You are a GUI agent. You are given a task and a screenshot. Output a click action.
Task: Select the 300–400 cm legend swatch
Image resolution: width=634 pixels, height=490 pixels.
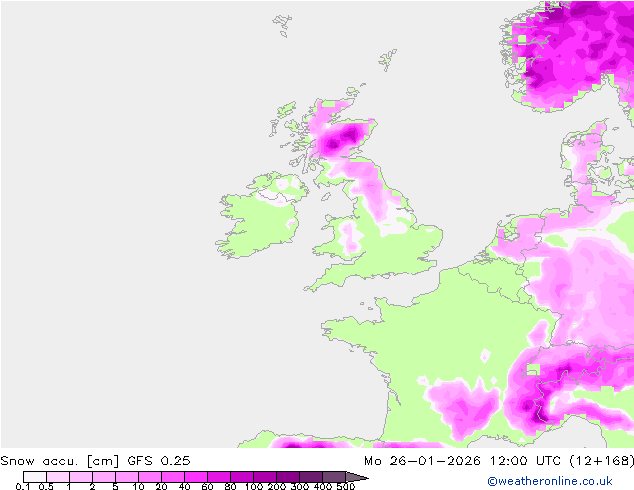pos(311,477)
